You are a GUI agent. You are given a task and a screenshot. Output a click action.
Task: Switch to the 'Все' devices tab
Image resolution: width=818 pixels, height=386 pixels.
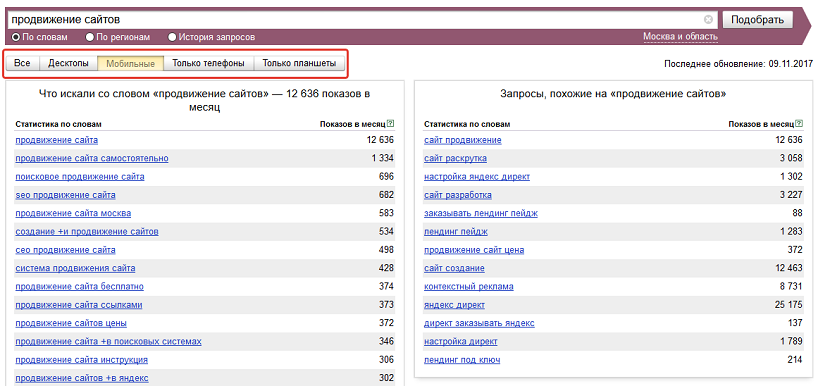[22, 64]
